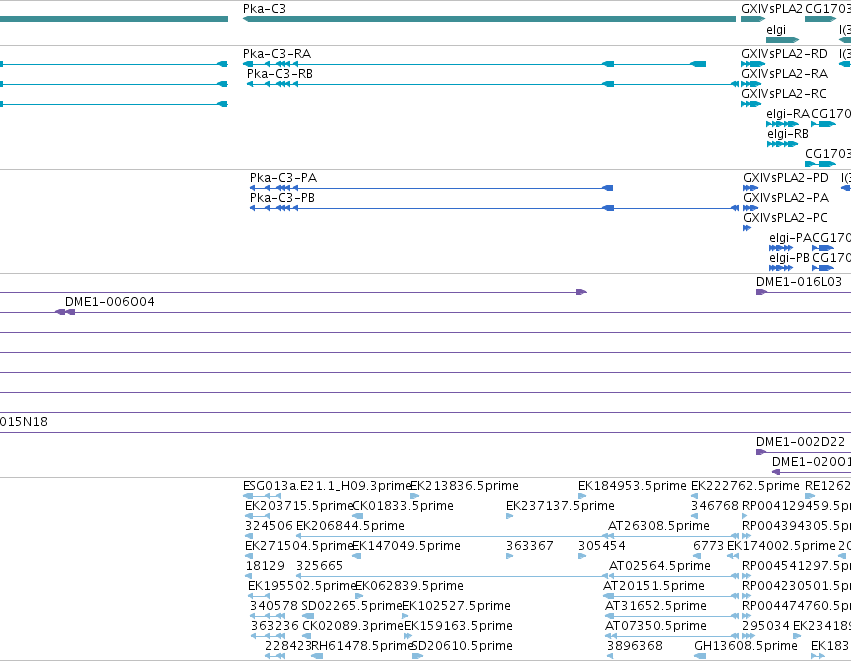Select the elgi gene arrow glyph

(x=782, y=40)
